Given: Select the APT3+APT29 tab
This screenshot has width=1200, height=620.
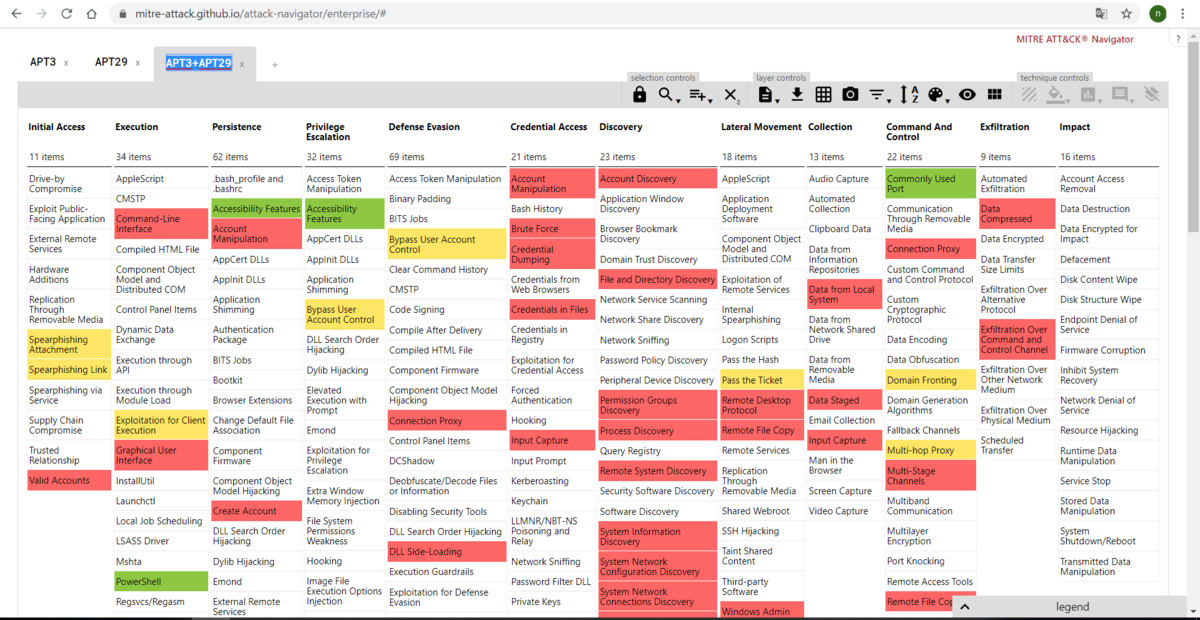Looking at the screenshot, I should coord(198,62).
